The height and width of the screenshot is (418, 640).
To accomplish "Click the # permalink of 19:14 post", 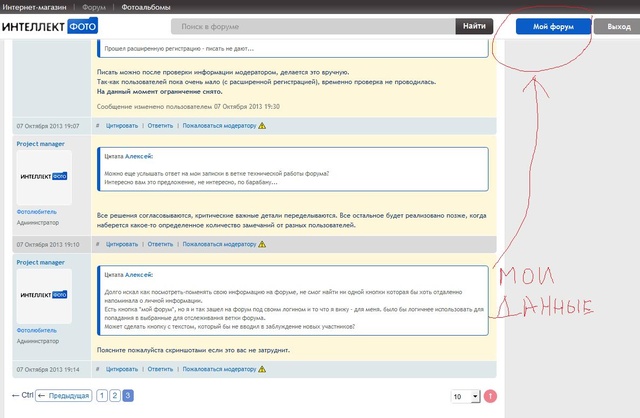I will (x=98, y=369).
